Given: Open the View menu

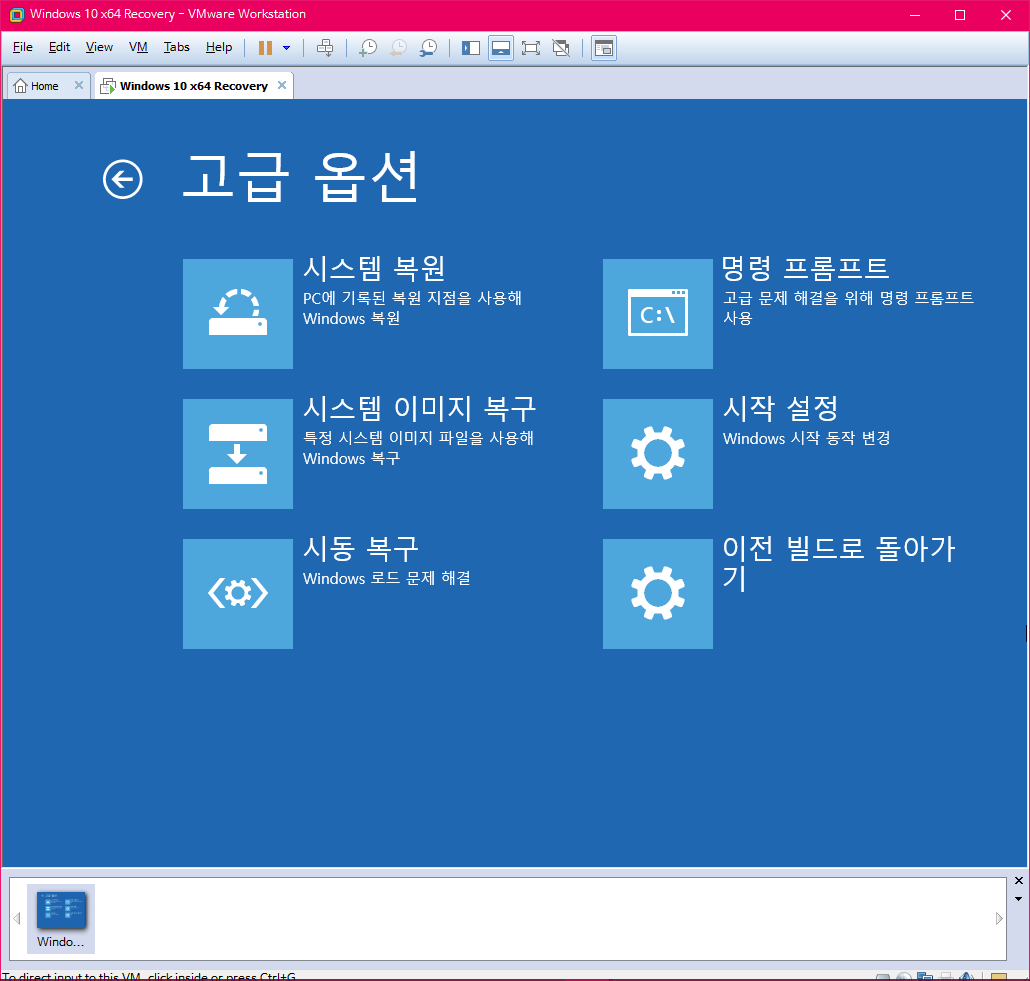Looking at the screenshot, I should (99, 47).
